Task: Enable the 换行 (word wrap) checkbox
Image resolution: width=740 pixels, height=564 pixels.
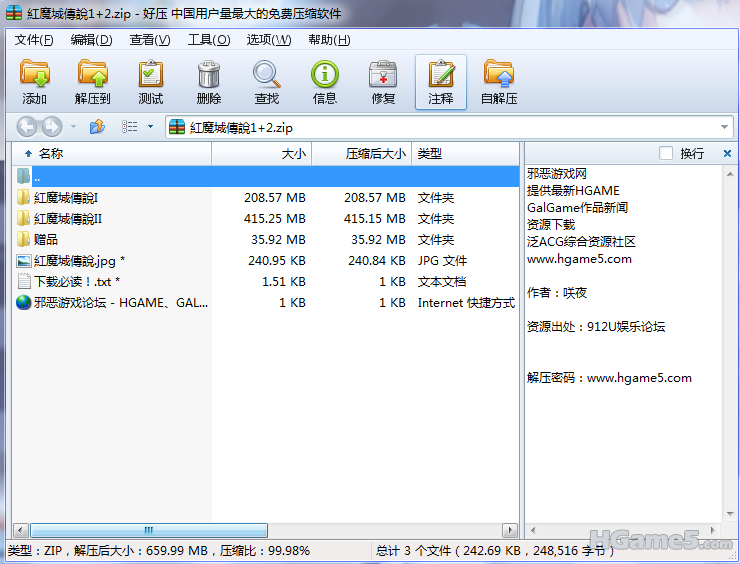Action: pyautogui.click(x=666, y=153)
